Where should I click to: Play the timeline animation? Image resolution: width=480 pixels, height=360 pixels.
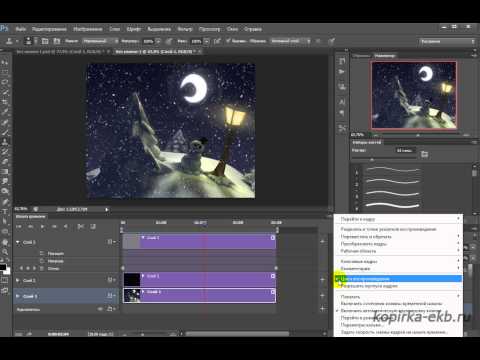(x=42, y=227)
